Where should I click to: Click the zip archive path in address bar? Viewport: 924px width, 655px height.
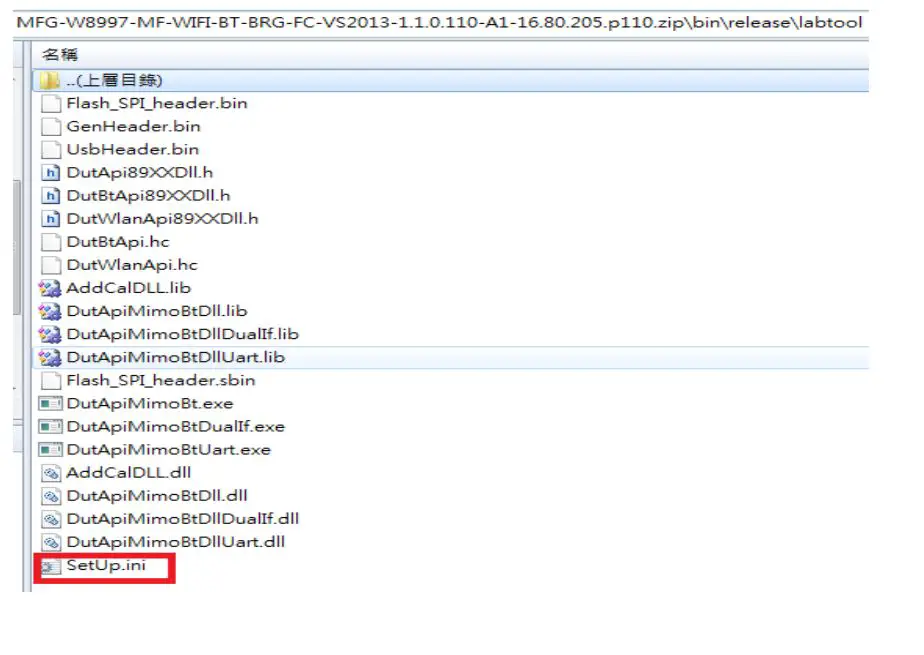click(x=439, y=23)
